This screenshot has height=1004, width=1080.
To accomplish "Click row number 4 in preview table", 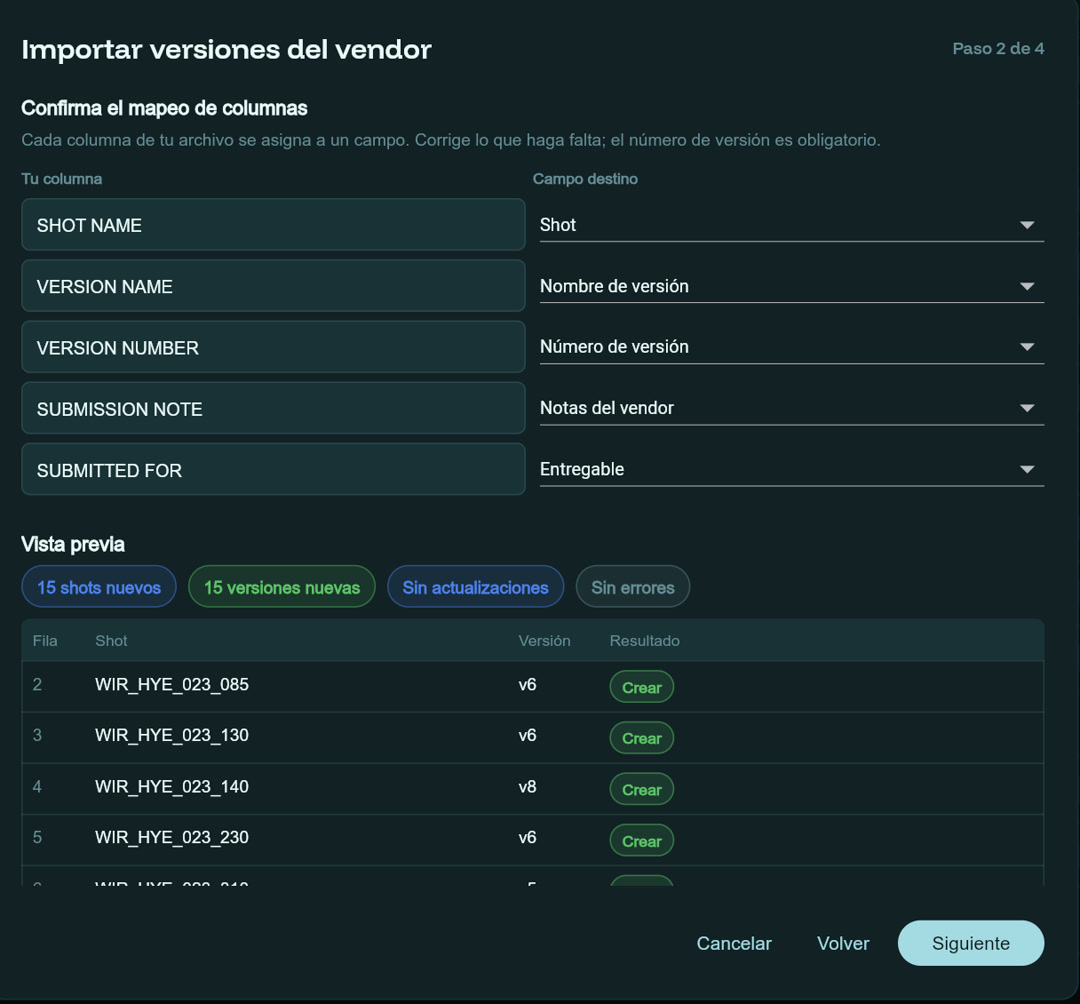I will (x=37, y=786).
